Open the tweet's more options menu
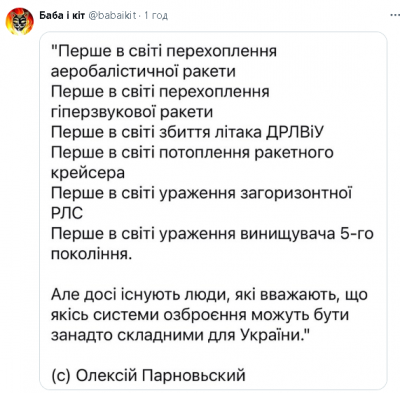This screenshot has height=393, width=400. click(394, 15)
